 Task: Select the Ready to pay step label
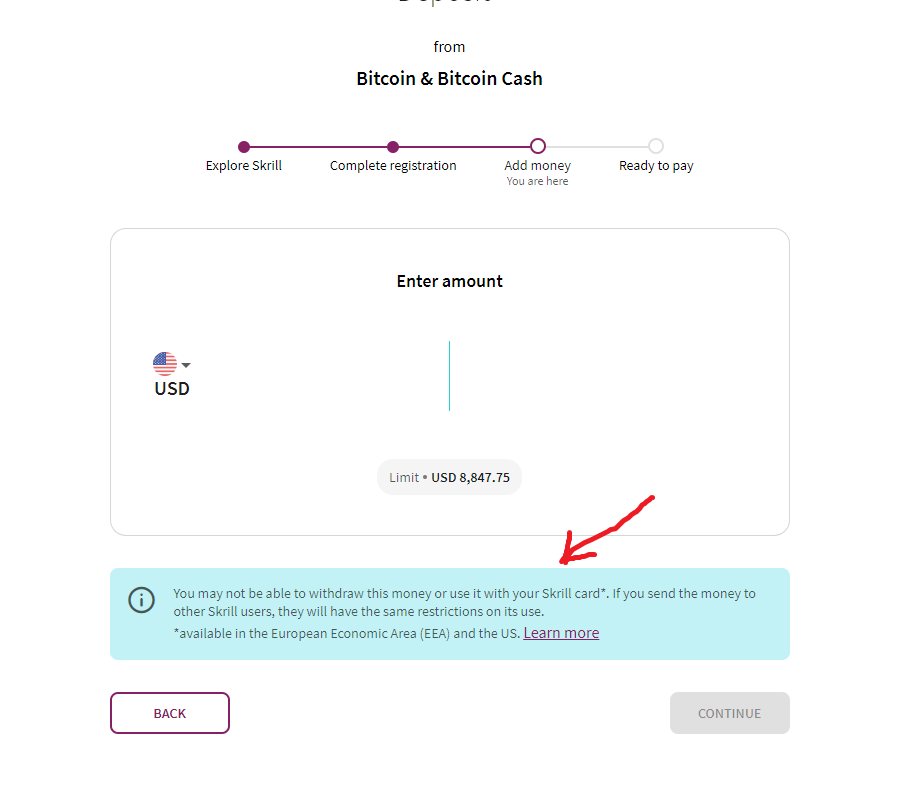pyautogui.click(x=656, y=166)
